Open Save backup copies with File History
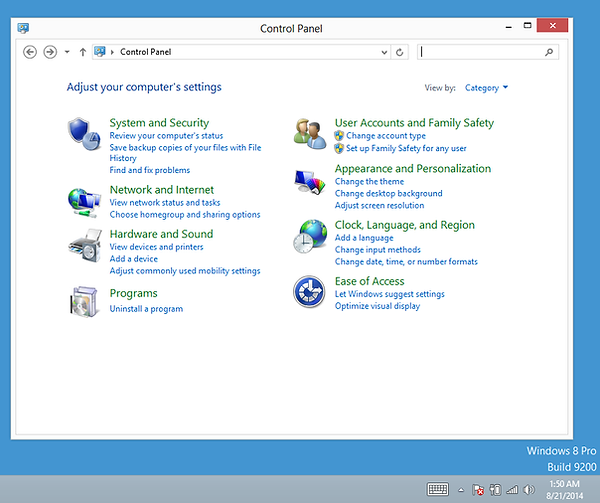600x503 pixels. (185, 153)
